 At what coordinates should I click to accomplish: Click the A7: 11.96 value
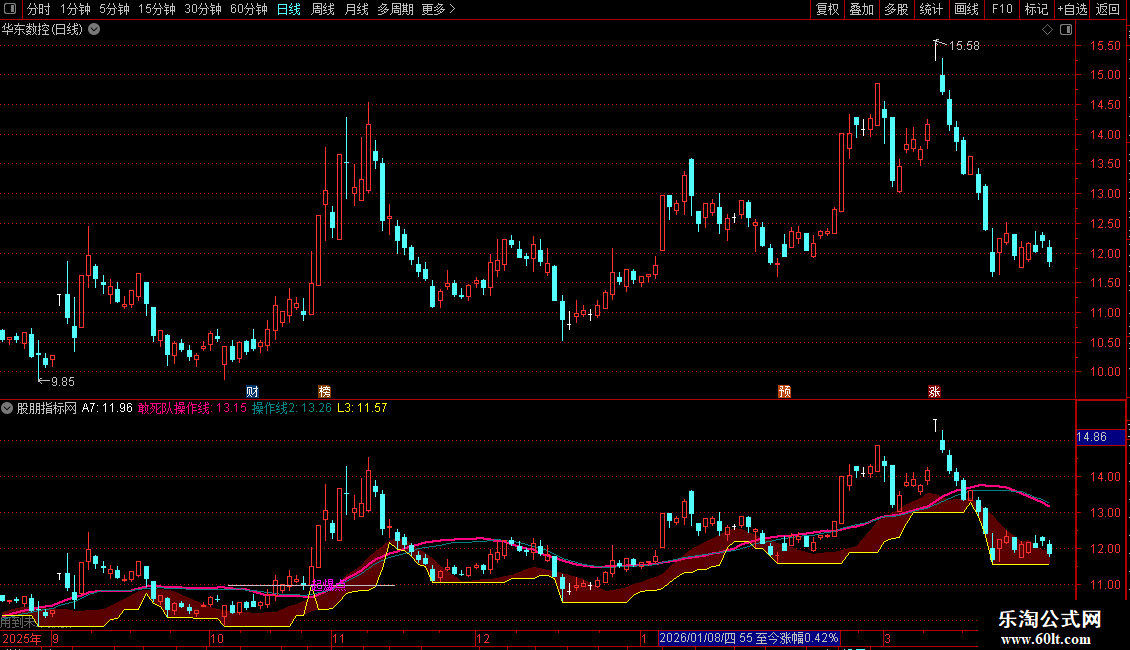(x=107, y=408)
